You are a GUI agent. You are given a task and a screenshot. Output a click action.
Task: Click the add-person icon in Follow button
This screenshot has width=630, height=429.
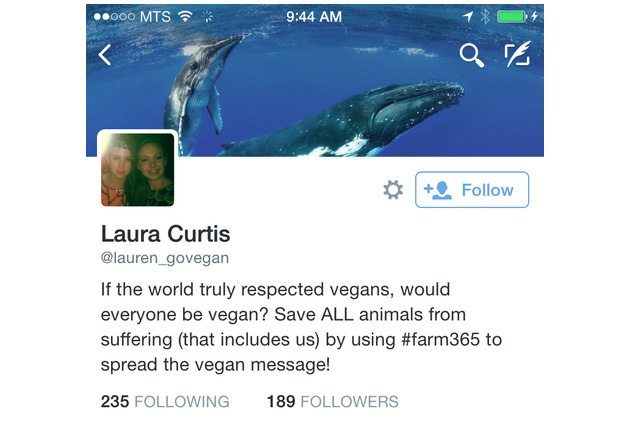pyautogui.click(x=438, y=190)
